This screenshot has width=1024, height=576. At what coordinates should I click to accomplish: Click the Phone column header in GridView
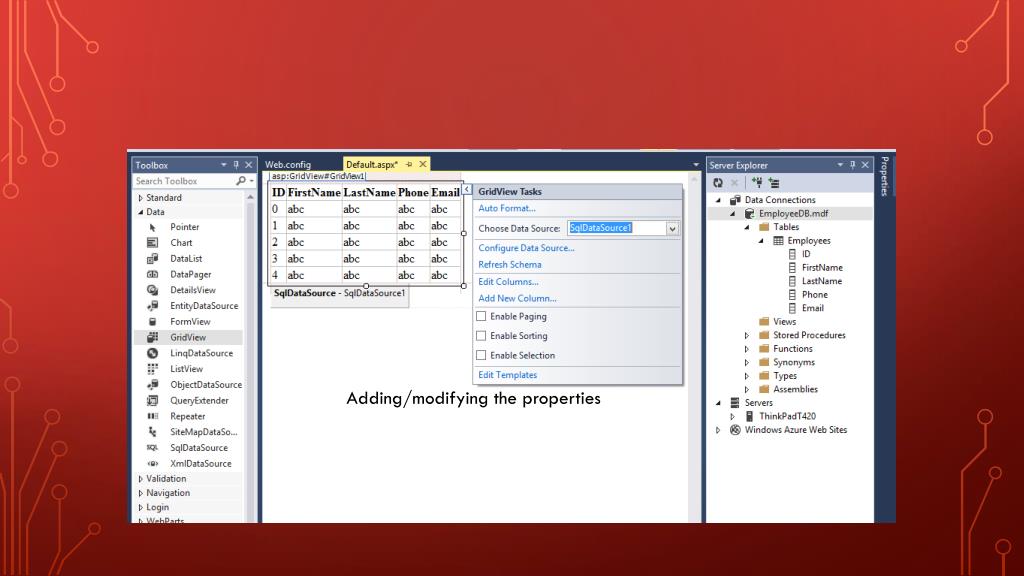tap(413, 193)
